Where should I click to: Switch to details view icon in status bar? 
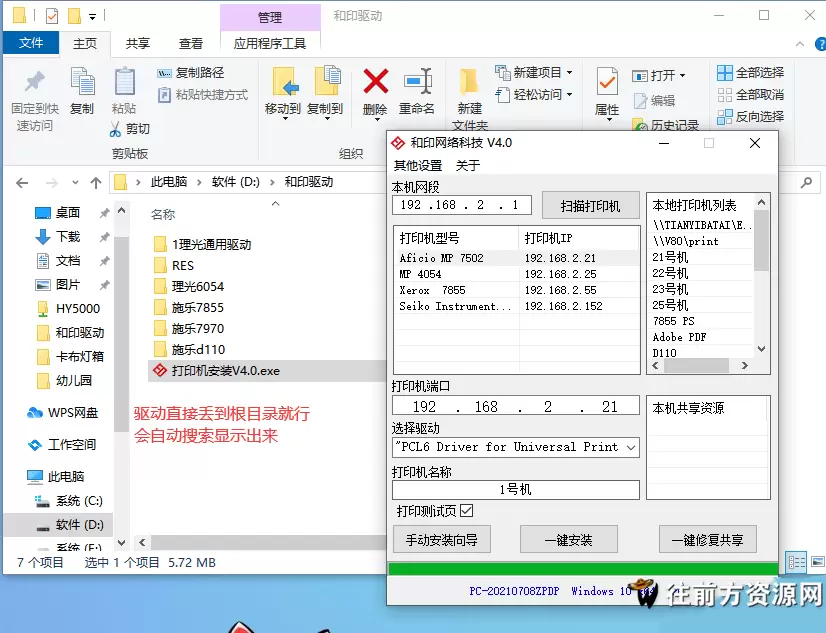[x=796, y=562]
